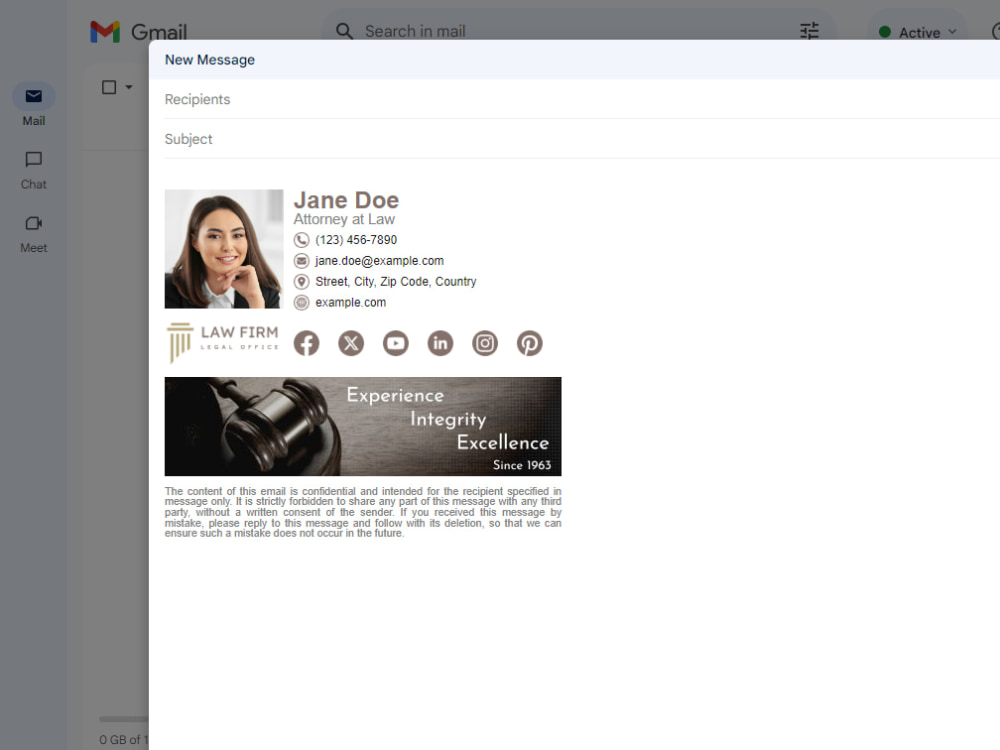
Task: Click the Search in mail box
Action: coord(577,31)
